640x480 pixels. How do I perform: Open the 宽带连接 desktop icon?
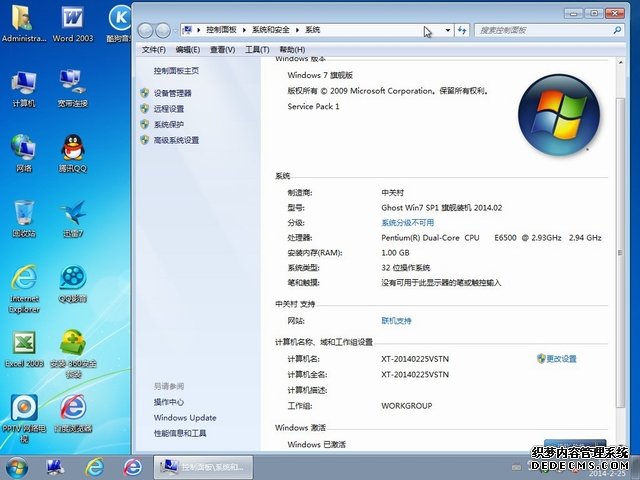[73, 89]
